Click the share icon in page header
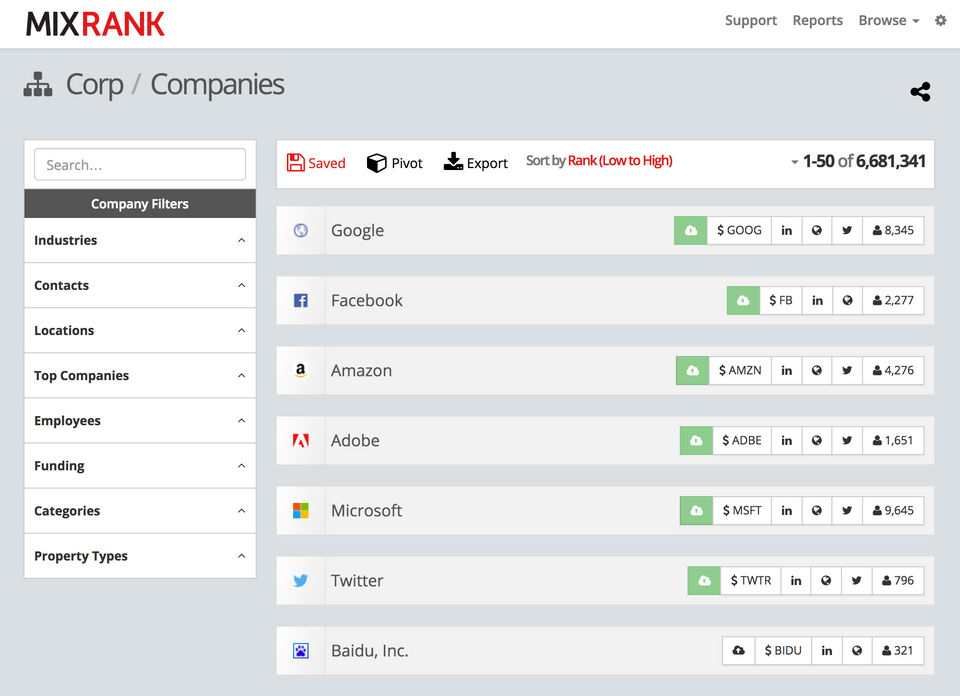 coord(920,92)
